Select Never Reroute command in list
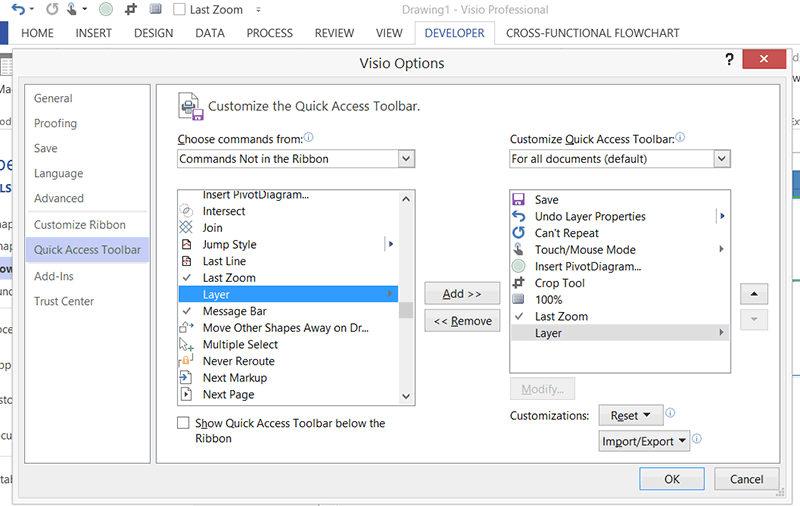The height and width of the screenshot is (506, 800). click(x=288, y=361)
